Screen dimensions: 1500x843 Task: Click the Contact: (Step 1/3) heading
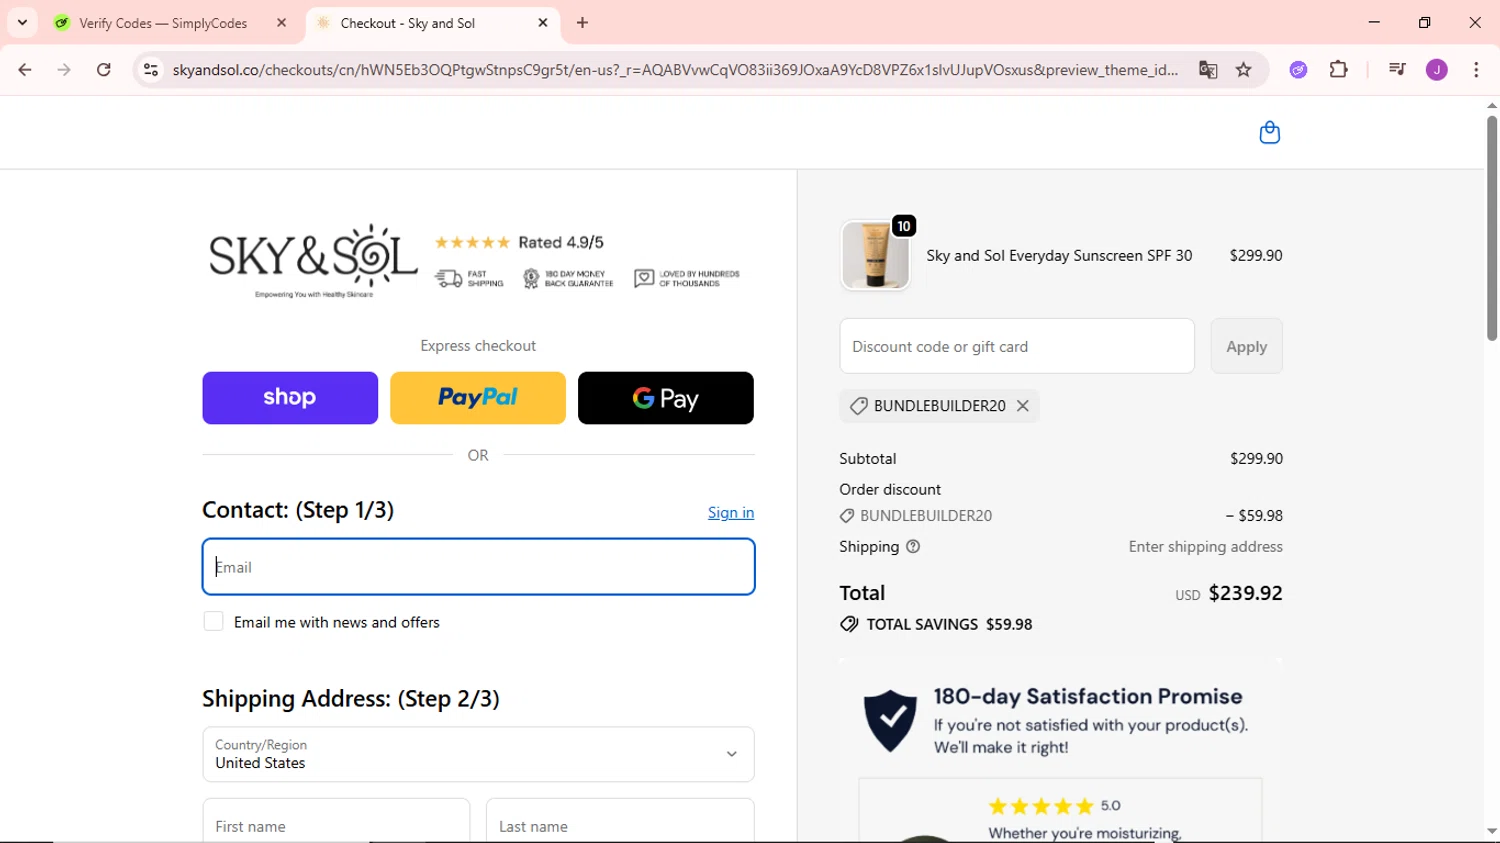(x=298, y=510)
